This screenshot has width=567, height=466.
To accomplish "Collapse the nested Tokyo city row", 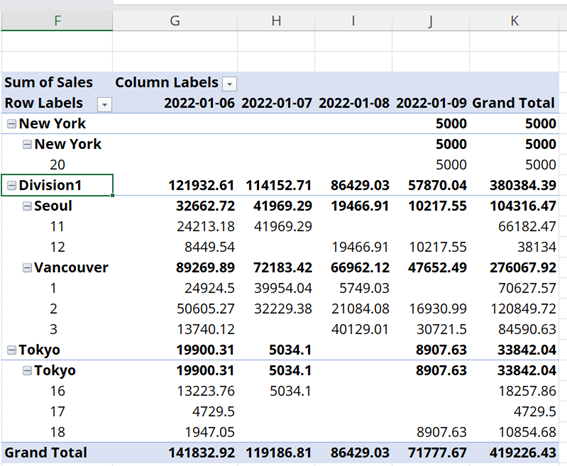I will point(27,371).
